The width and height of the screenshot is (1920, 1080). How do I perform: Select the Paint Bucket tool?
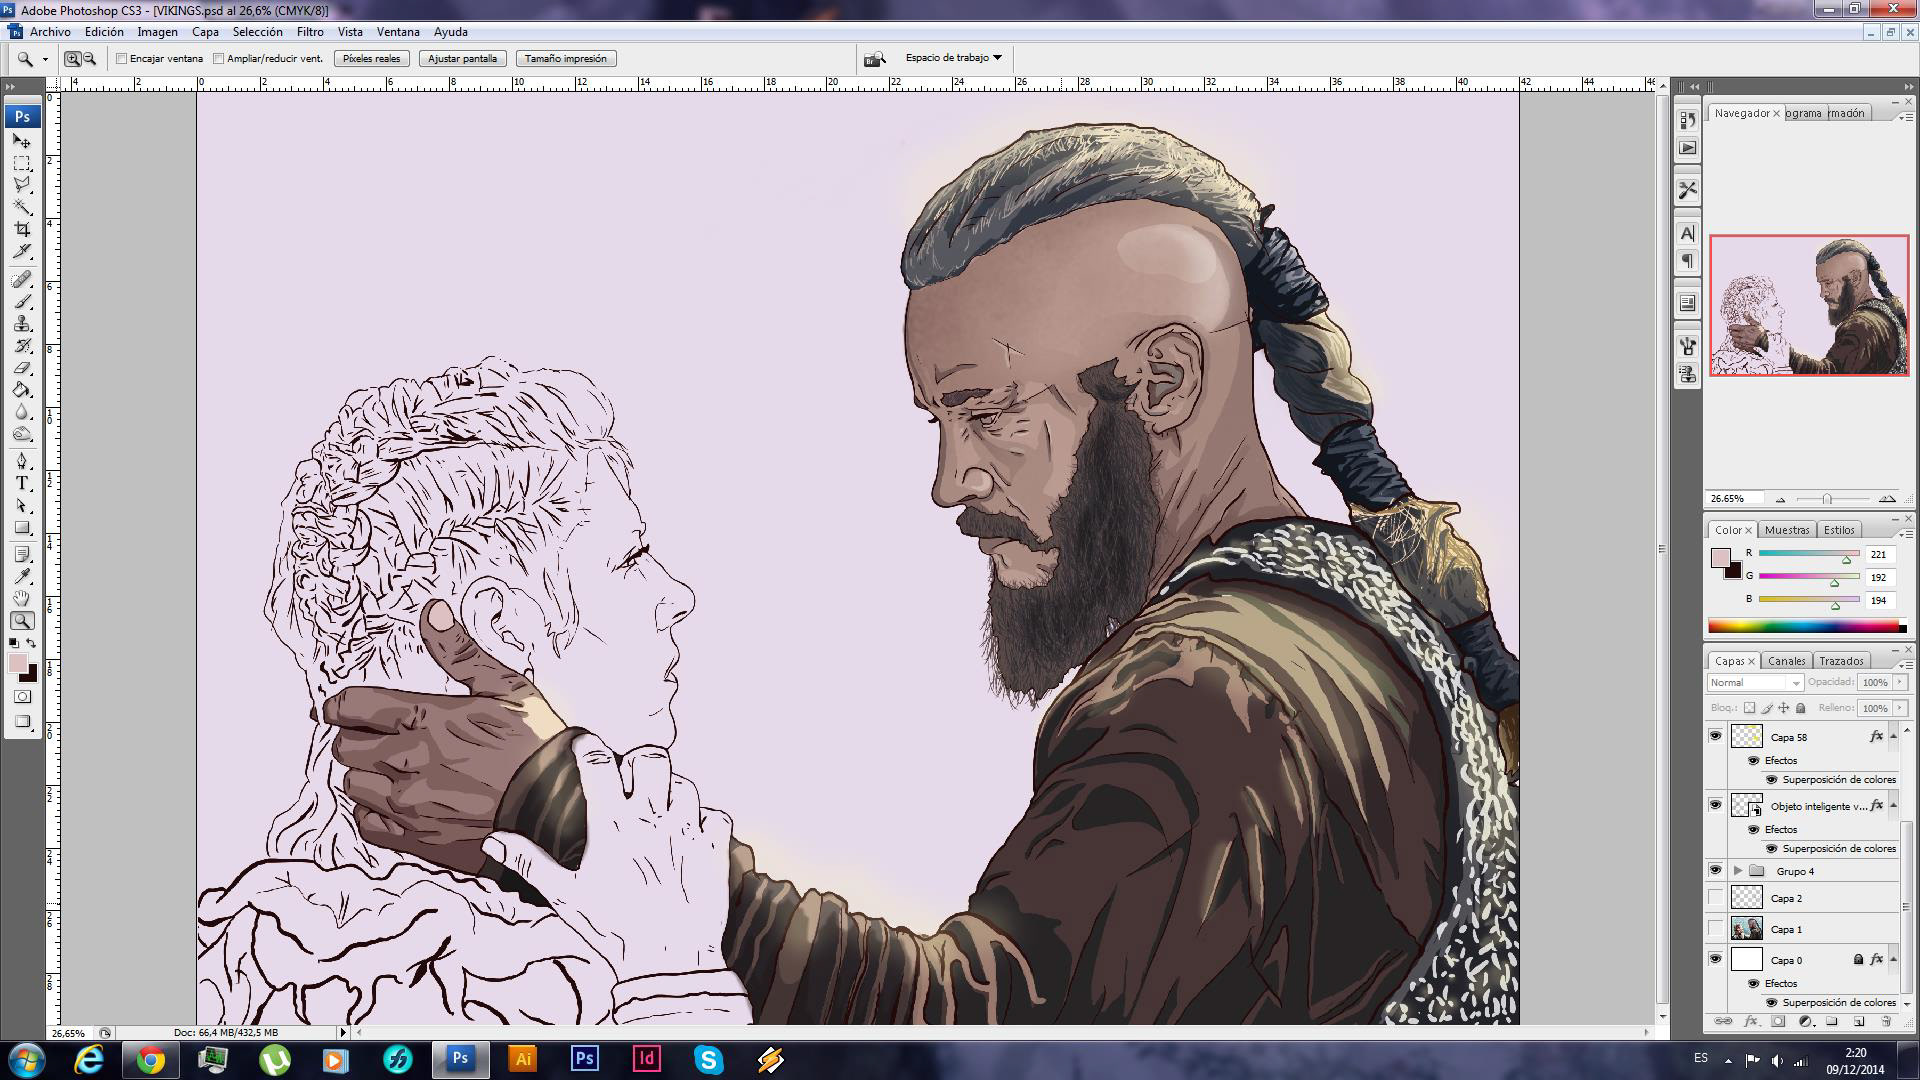pos(21,390)
